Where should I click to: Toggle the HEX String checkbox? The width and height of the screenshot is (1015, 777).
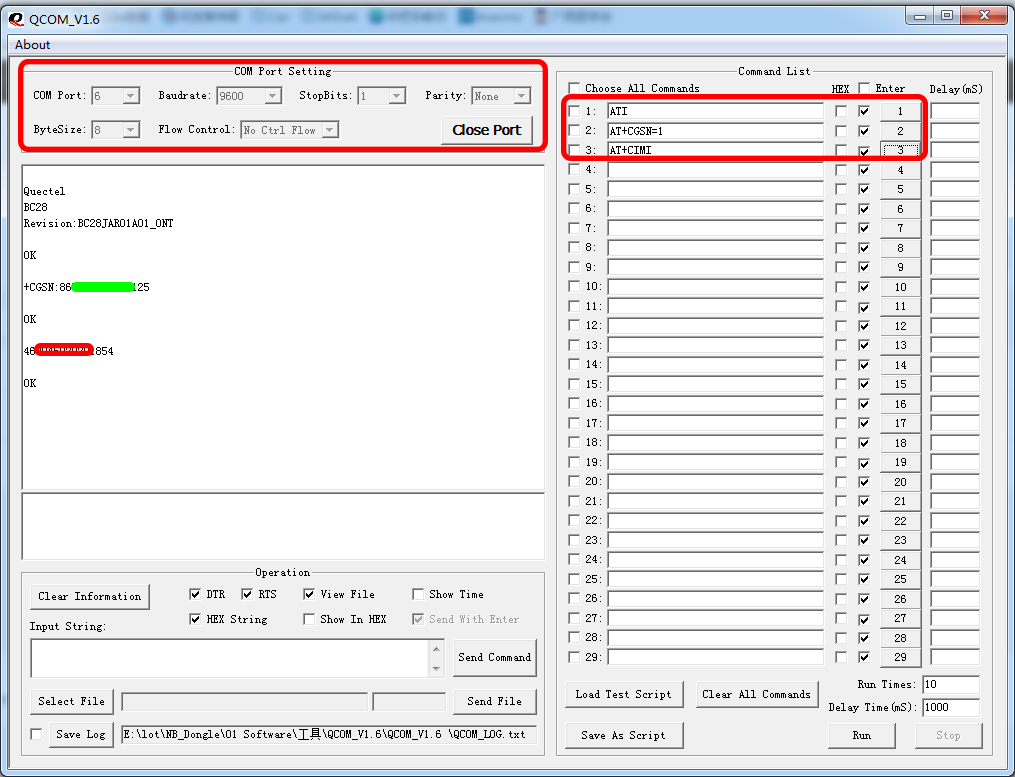195,619
